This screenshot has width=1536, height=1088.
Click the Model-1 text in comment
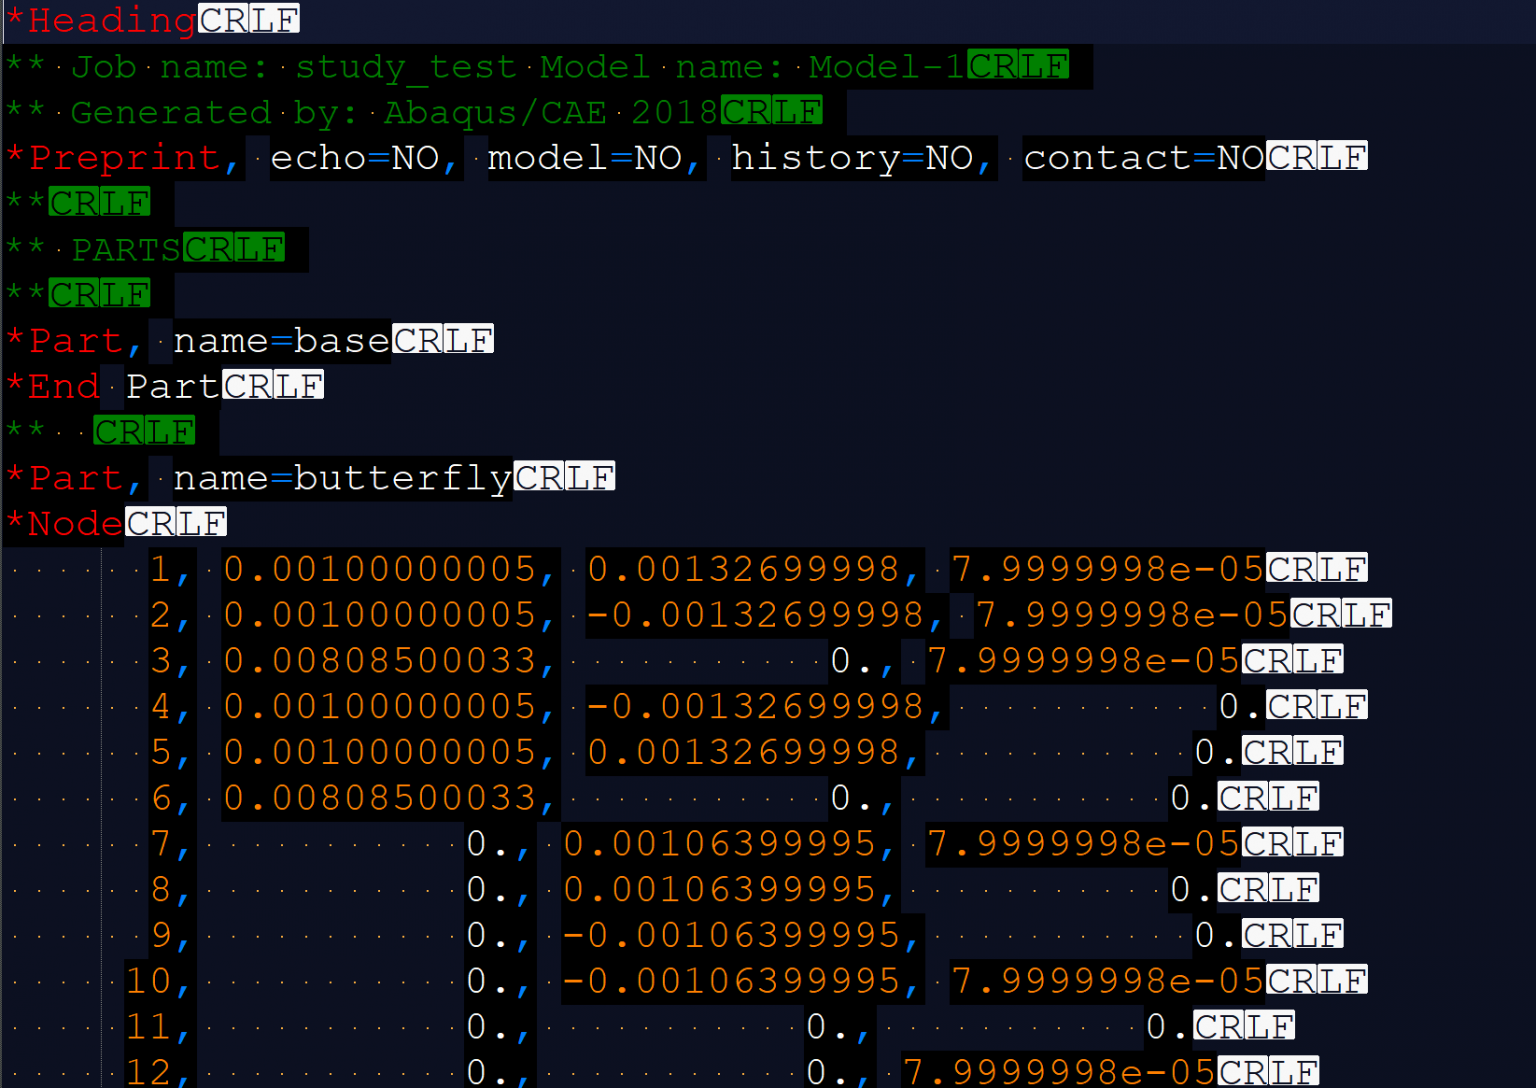[886, 67]
